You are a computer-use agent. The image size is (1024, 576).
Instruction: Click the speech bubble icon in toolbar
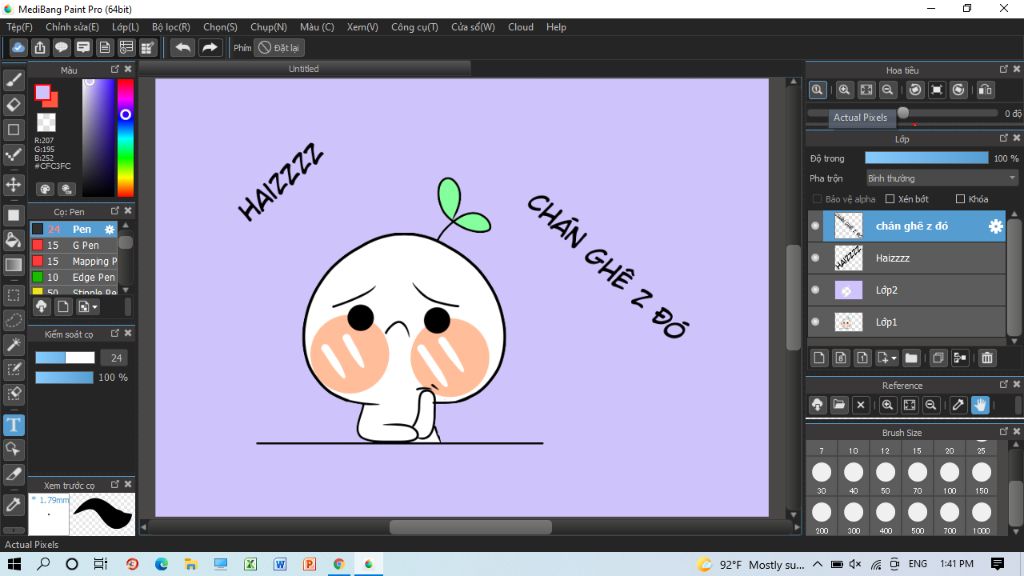click(x=61, y=48)
